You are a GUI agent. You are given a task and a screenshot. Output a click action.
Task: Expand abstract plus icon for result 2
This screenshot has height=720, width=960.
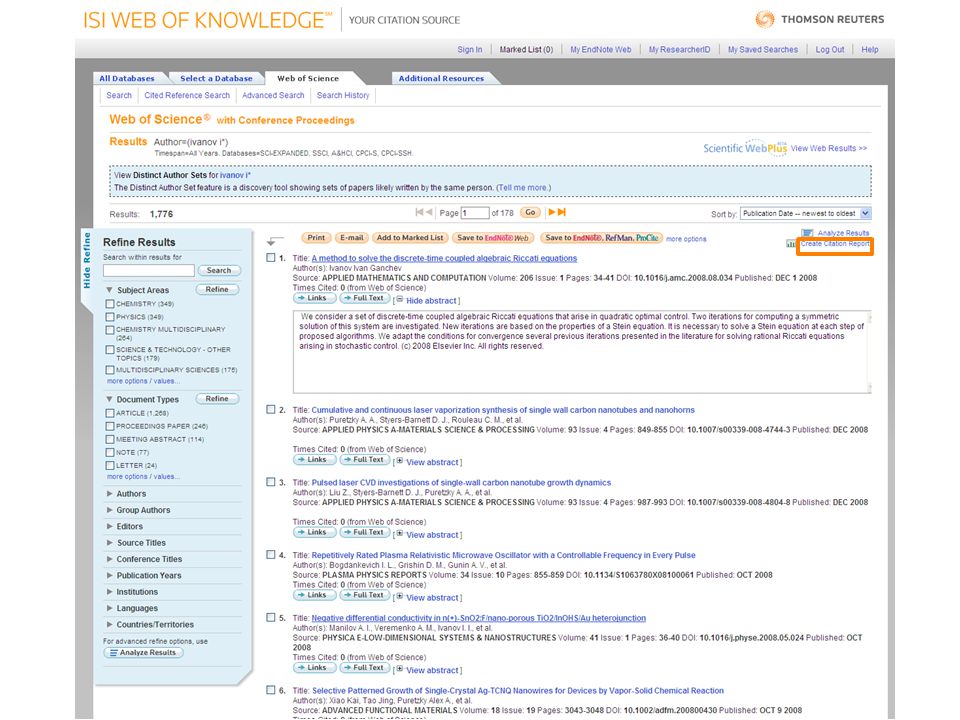coord(400,461)
